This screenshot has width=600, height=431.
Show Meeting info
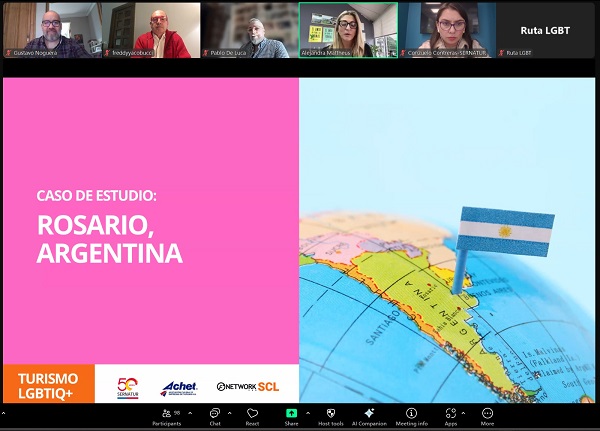411,414
